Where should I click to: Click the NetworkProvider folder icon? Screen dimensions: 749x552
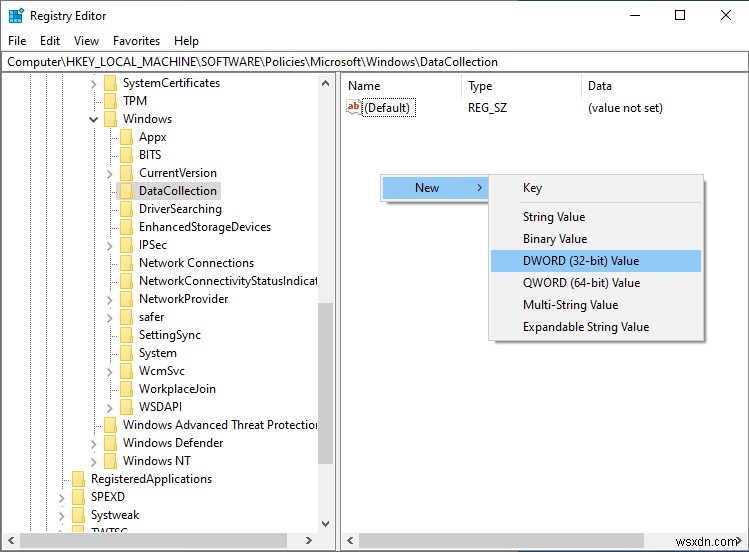point(127,299)
